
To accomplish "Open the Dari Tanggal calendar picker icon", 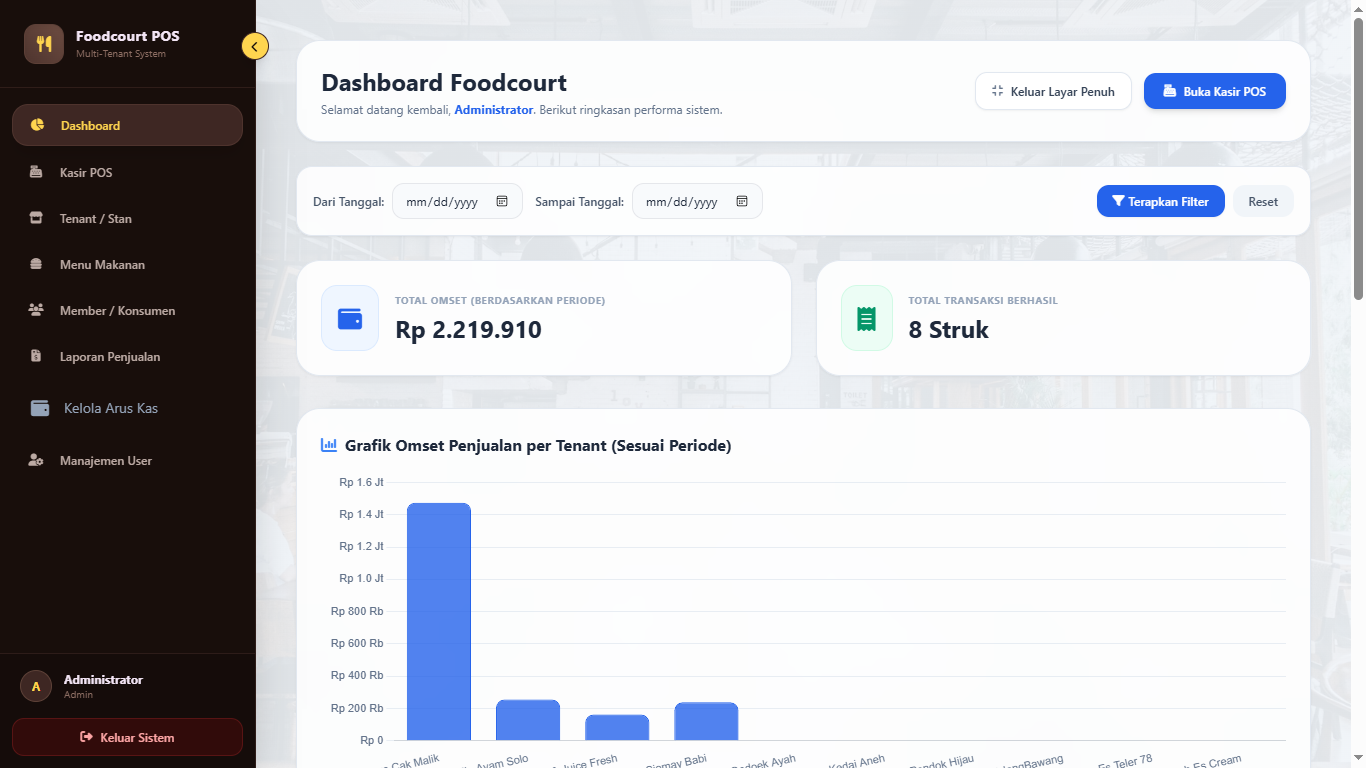I will pos(502,201).
